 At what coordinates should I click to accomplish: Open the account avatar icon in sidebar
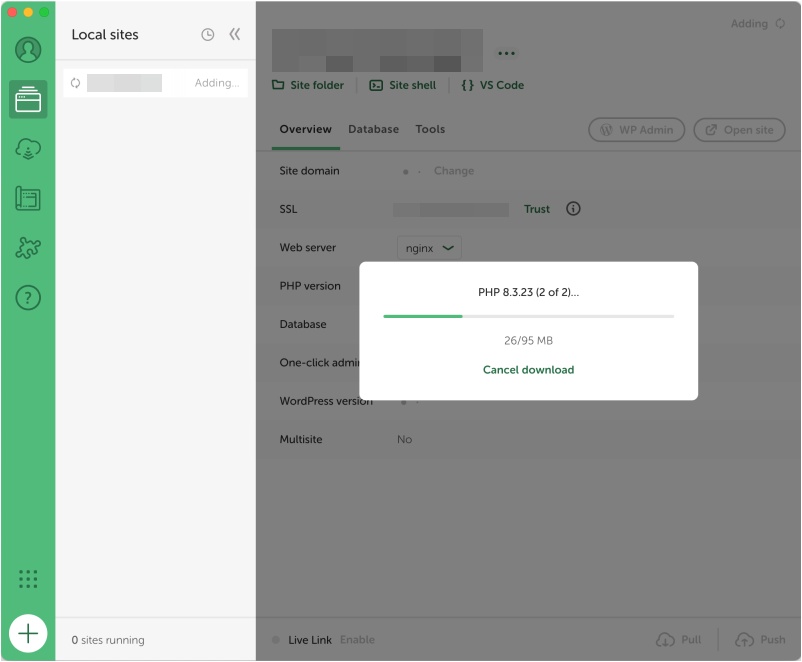tap(28, 49)
